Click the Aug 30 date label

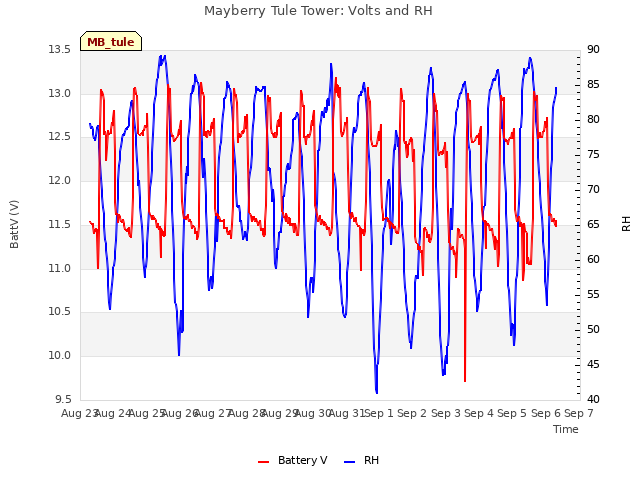click(313, 413)
